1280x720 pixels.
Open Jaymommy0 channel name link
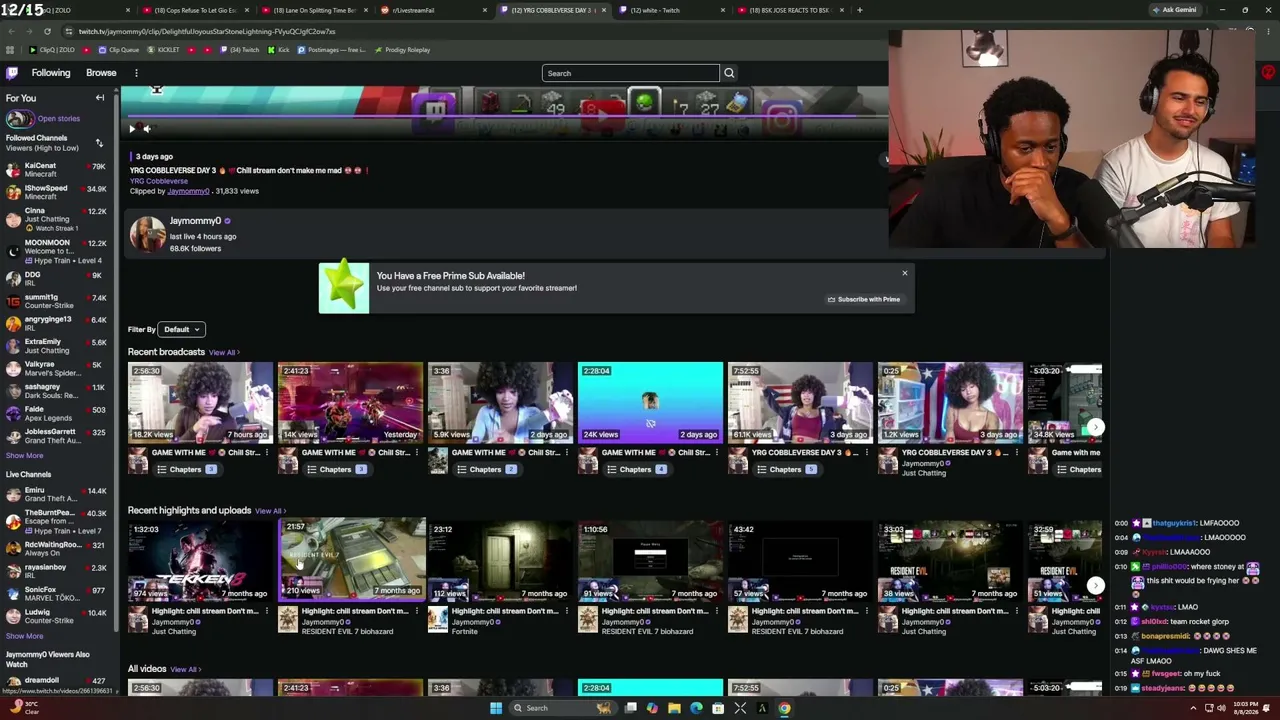(x=195, y=221)
